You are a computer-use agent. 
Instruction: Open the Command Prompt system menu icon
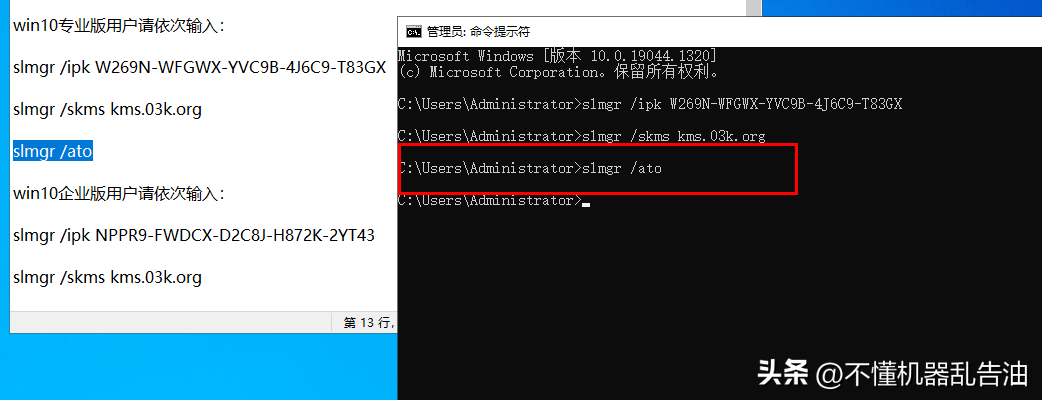413,31
